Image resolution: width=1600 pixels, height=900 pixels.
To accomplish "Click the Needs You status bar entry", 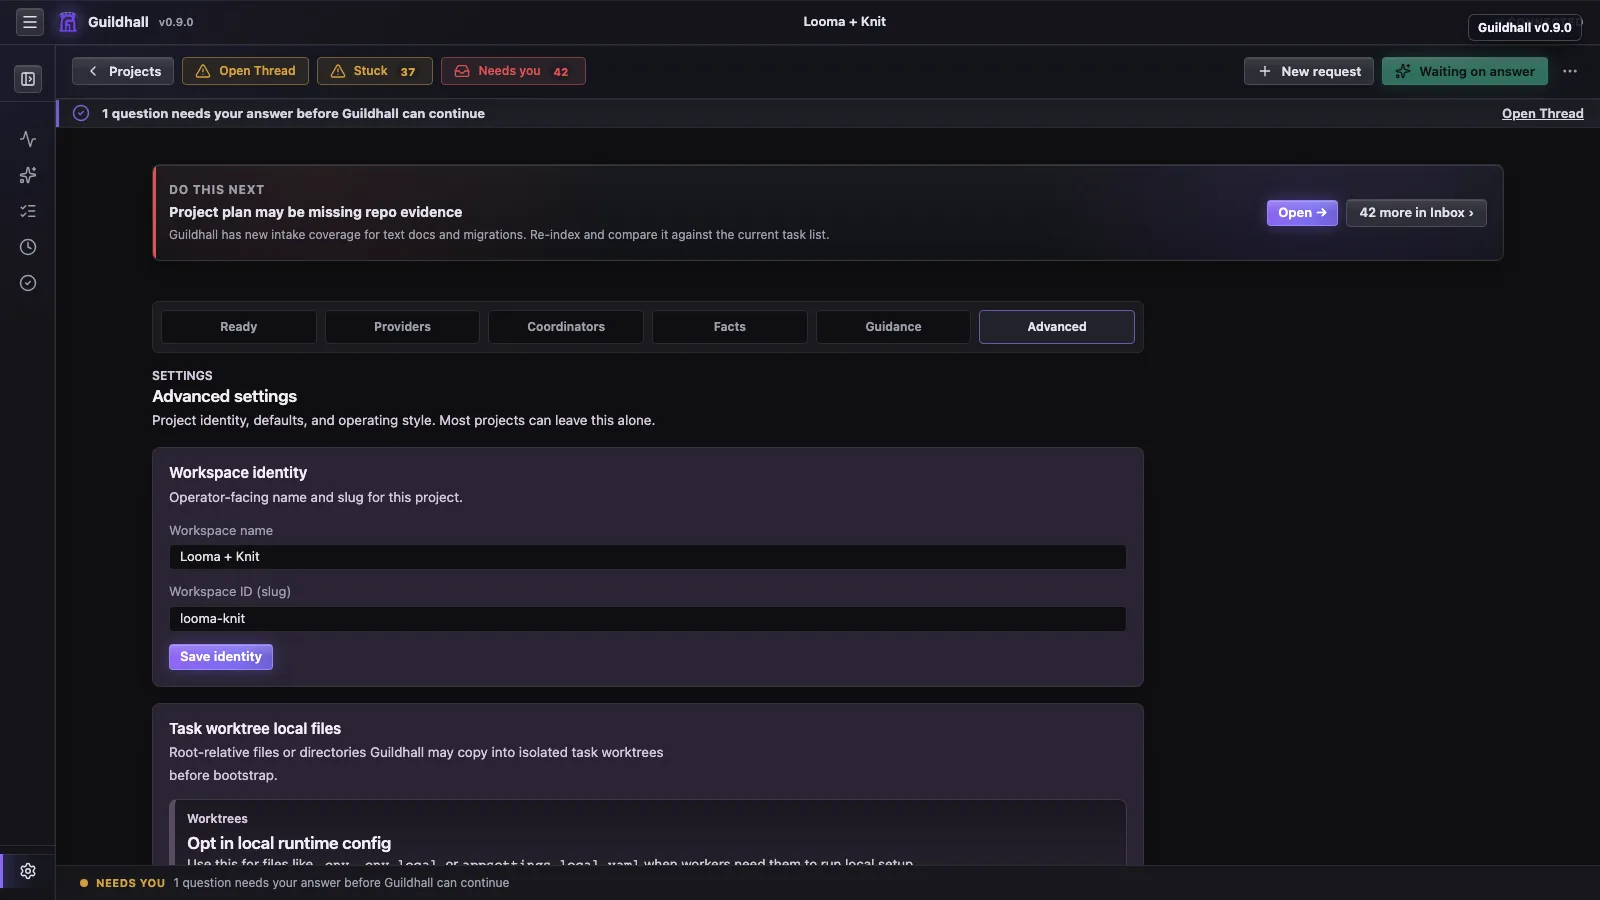I will click(294, 883).
